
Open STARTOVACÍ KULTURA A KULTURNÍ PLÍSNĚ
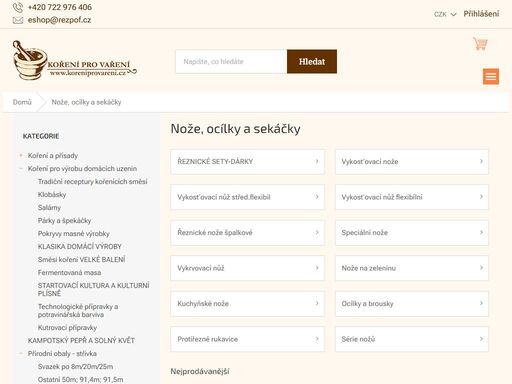point(93,289)
